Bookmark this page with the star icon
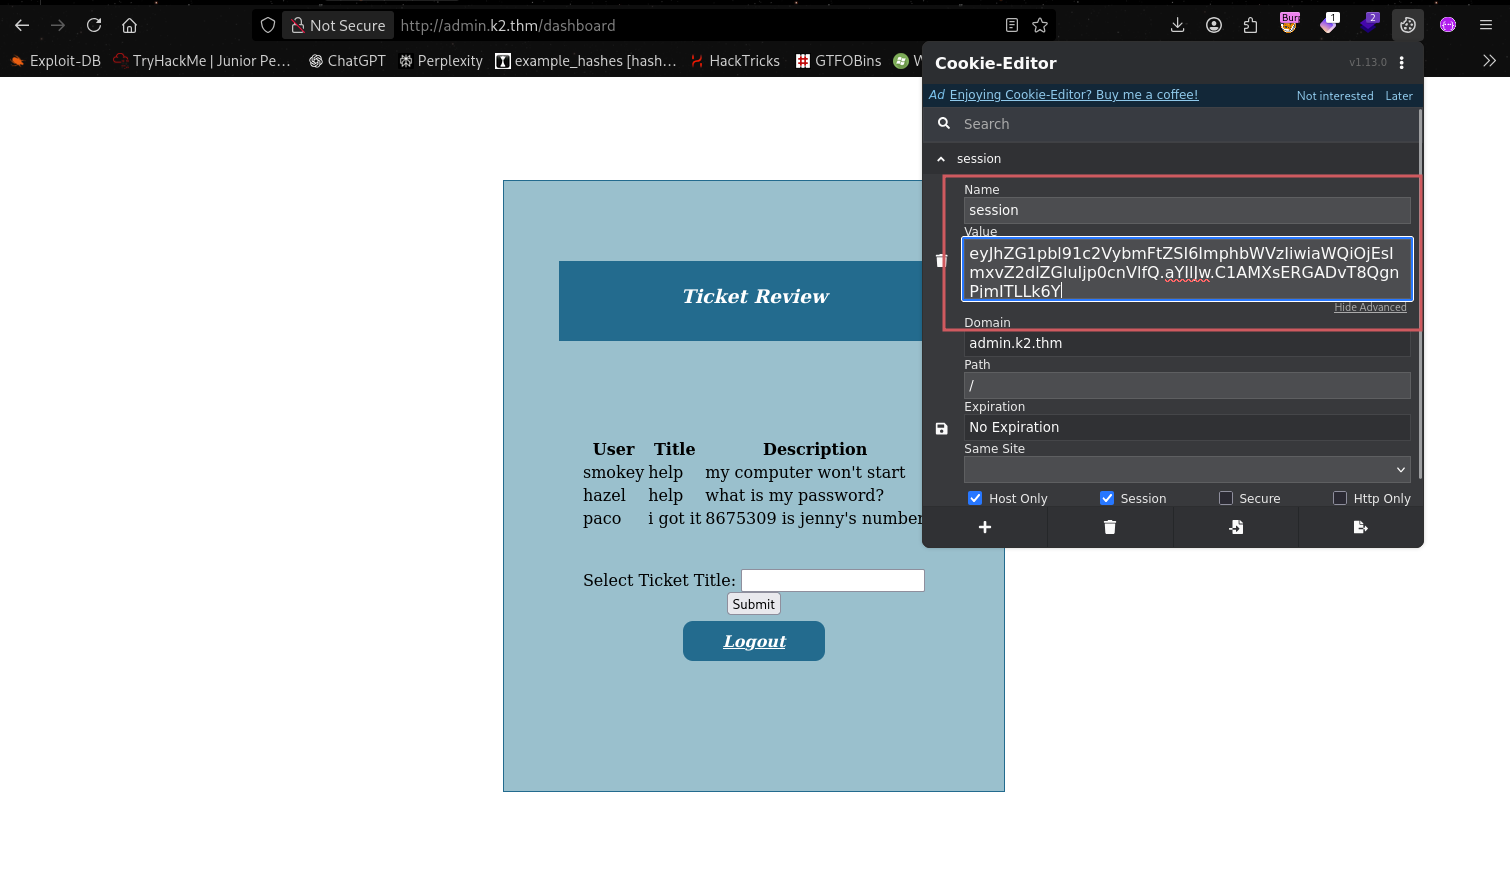Image resolution: width=1510 pixels, height=876 pixels. (x=1040, y=25)
